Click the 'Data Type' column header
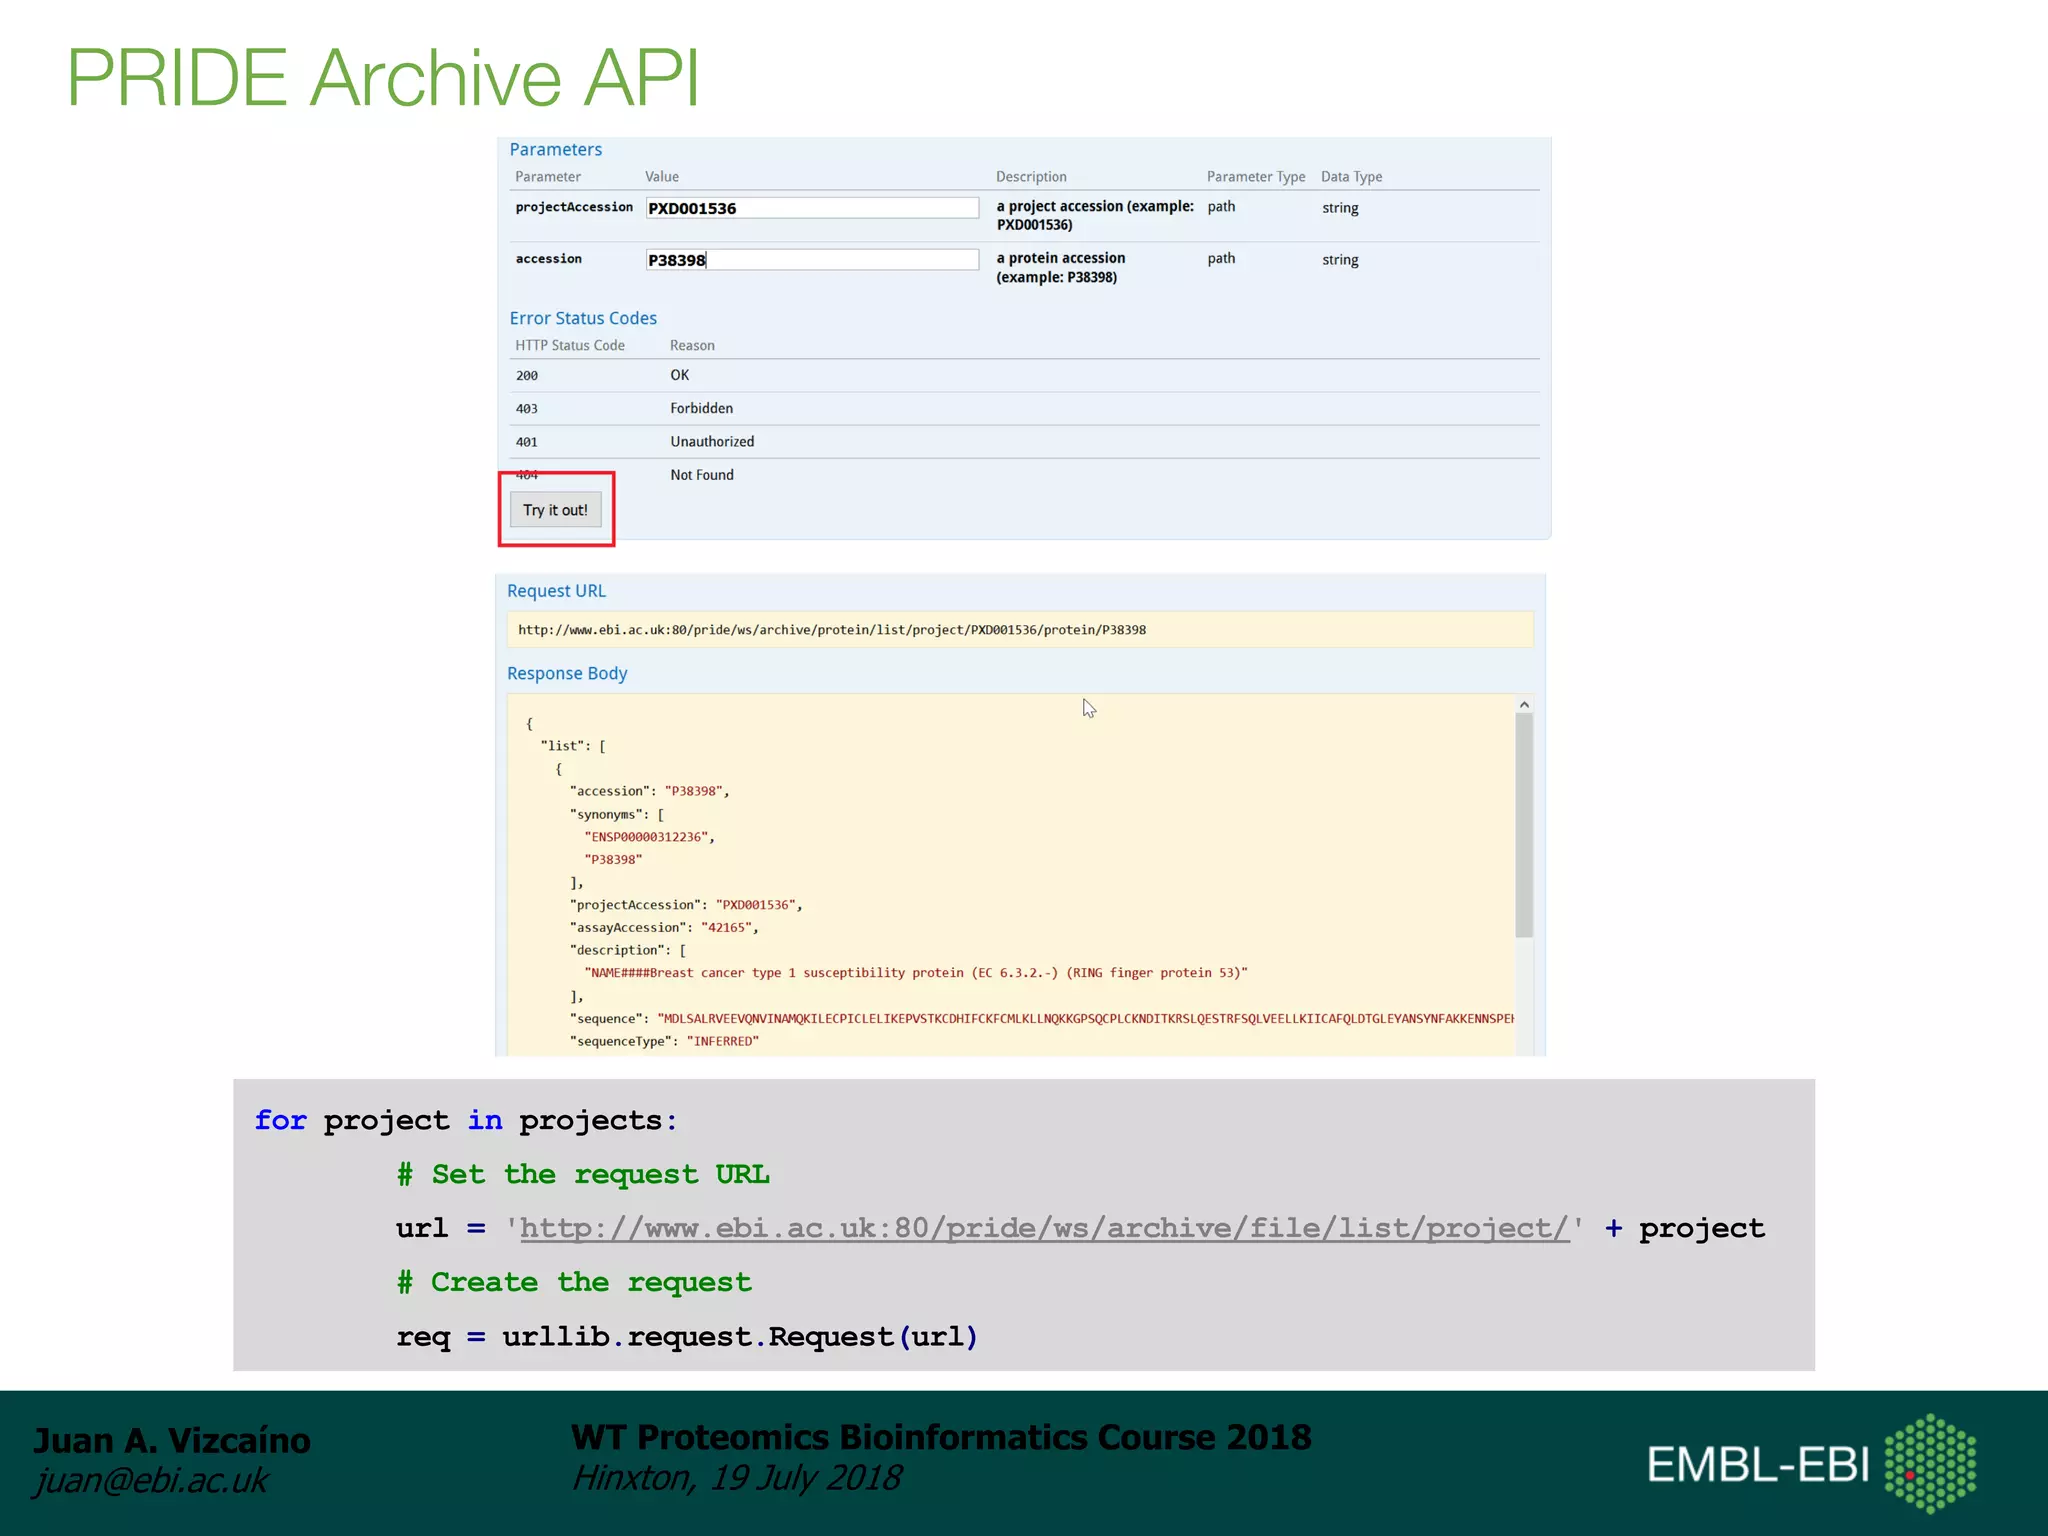 1351,177
